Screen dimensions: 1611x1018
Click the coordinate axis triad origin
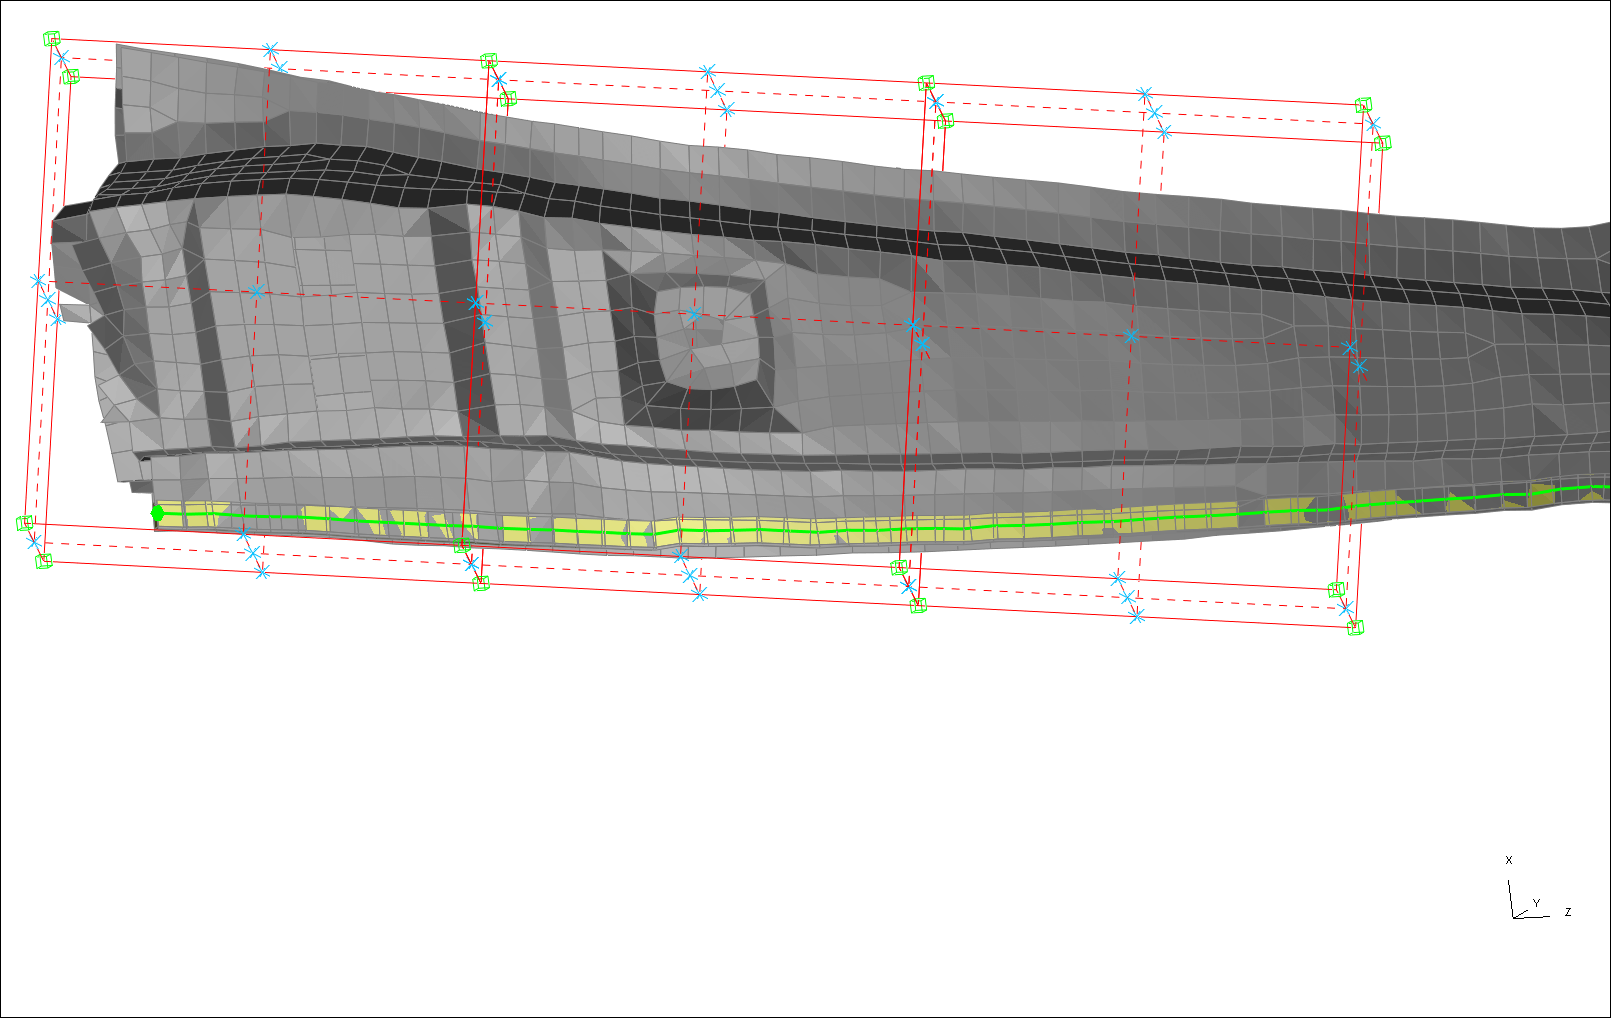point(1514,916)
